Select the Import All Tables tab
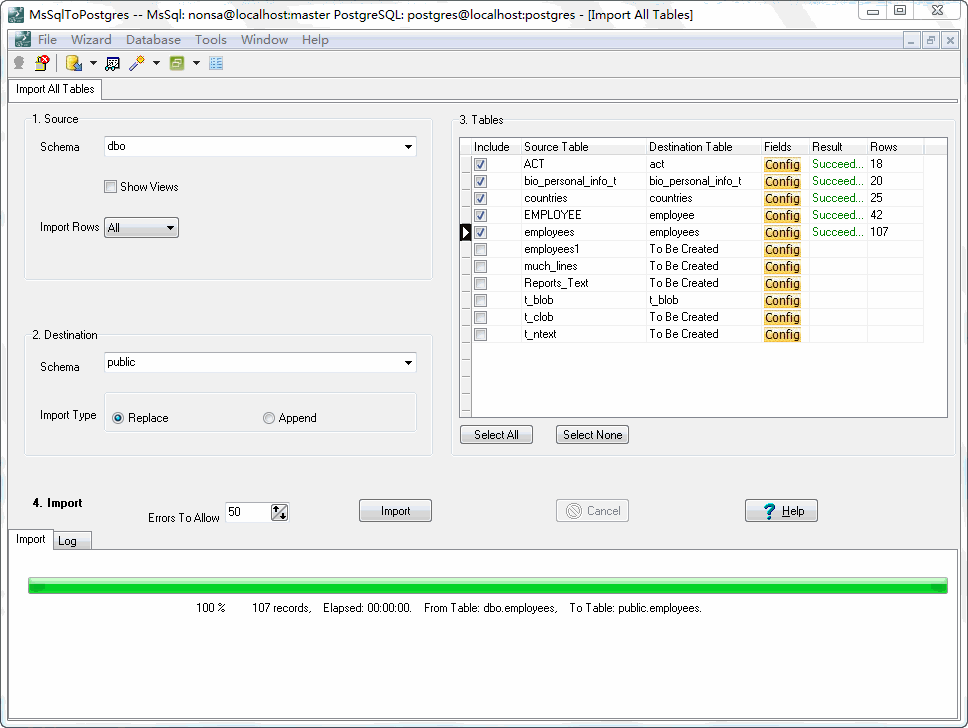968x728 pixels. [55, 89]
